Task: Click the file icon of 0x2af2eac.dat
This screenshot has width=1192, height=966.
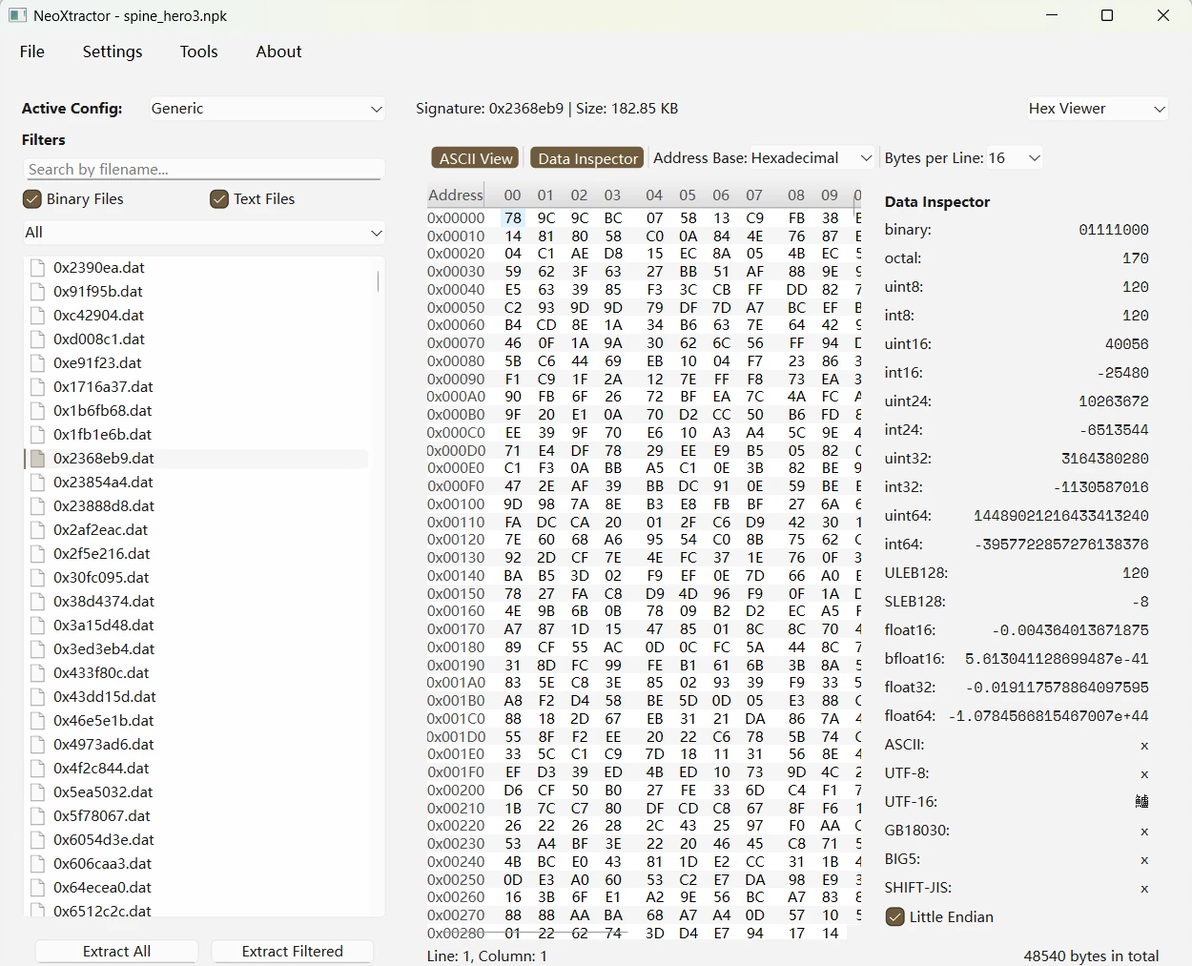Action: tap(37, 530)
